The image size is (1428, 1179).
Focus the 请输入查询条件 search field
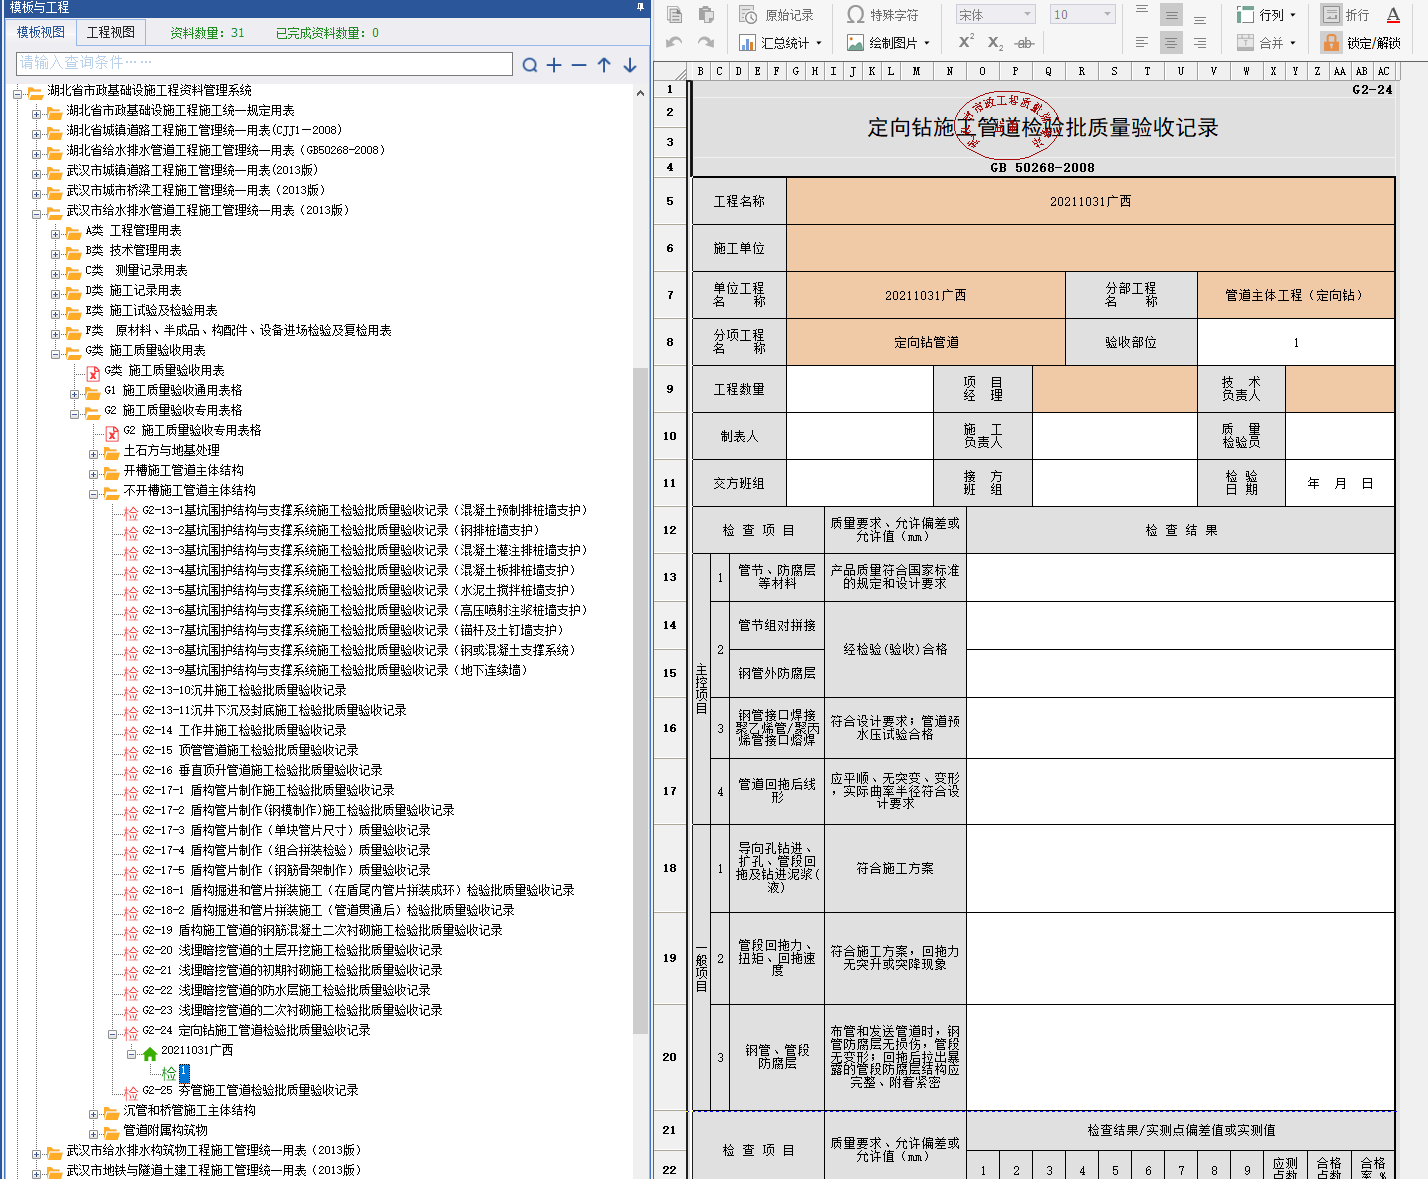click(x=265, y=63)
